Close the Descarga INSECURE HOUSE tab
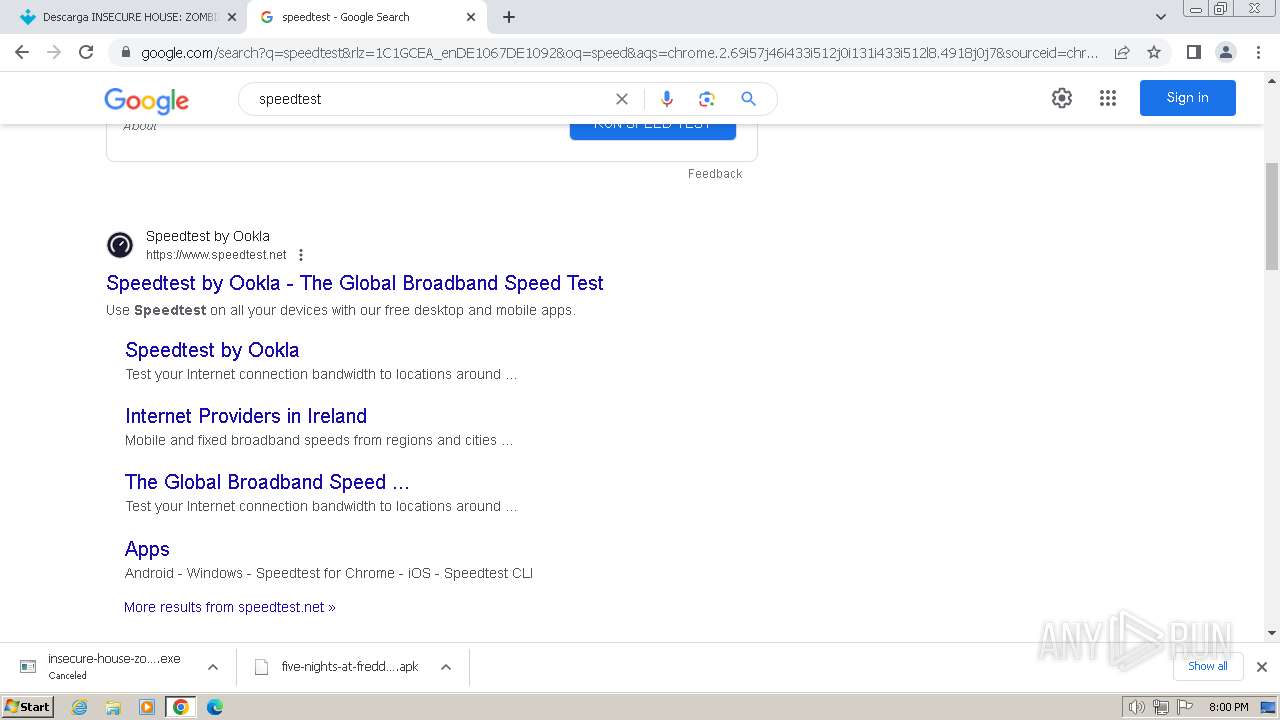This screenshot has width=1280, height=720. [x=232, y=17]
